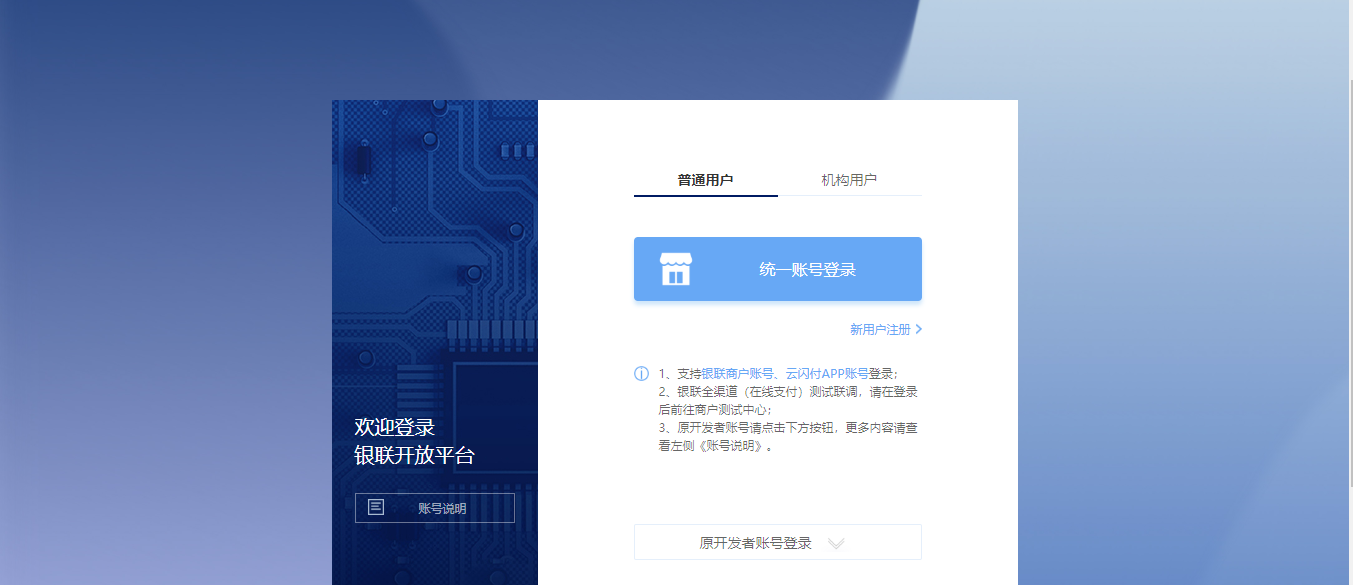Viewport: 1353px width, 585px height.
Task: Click the 银联开放平台 platform title
Action: (414, 456)
